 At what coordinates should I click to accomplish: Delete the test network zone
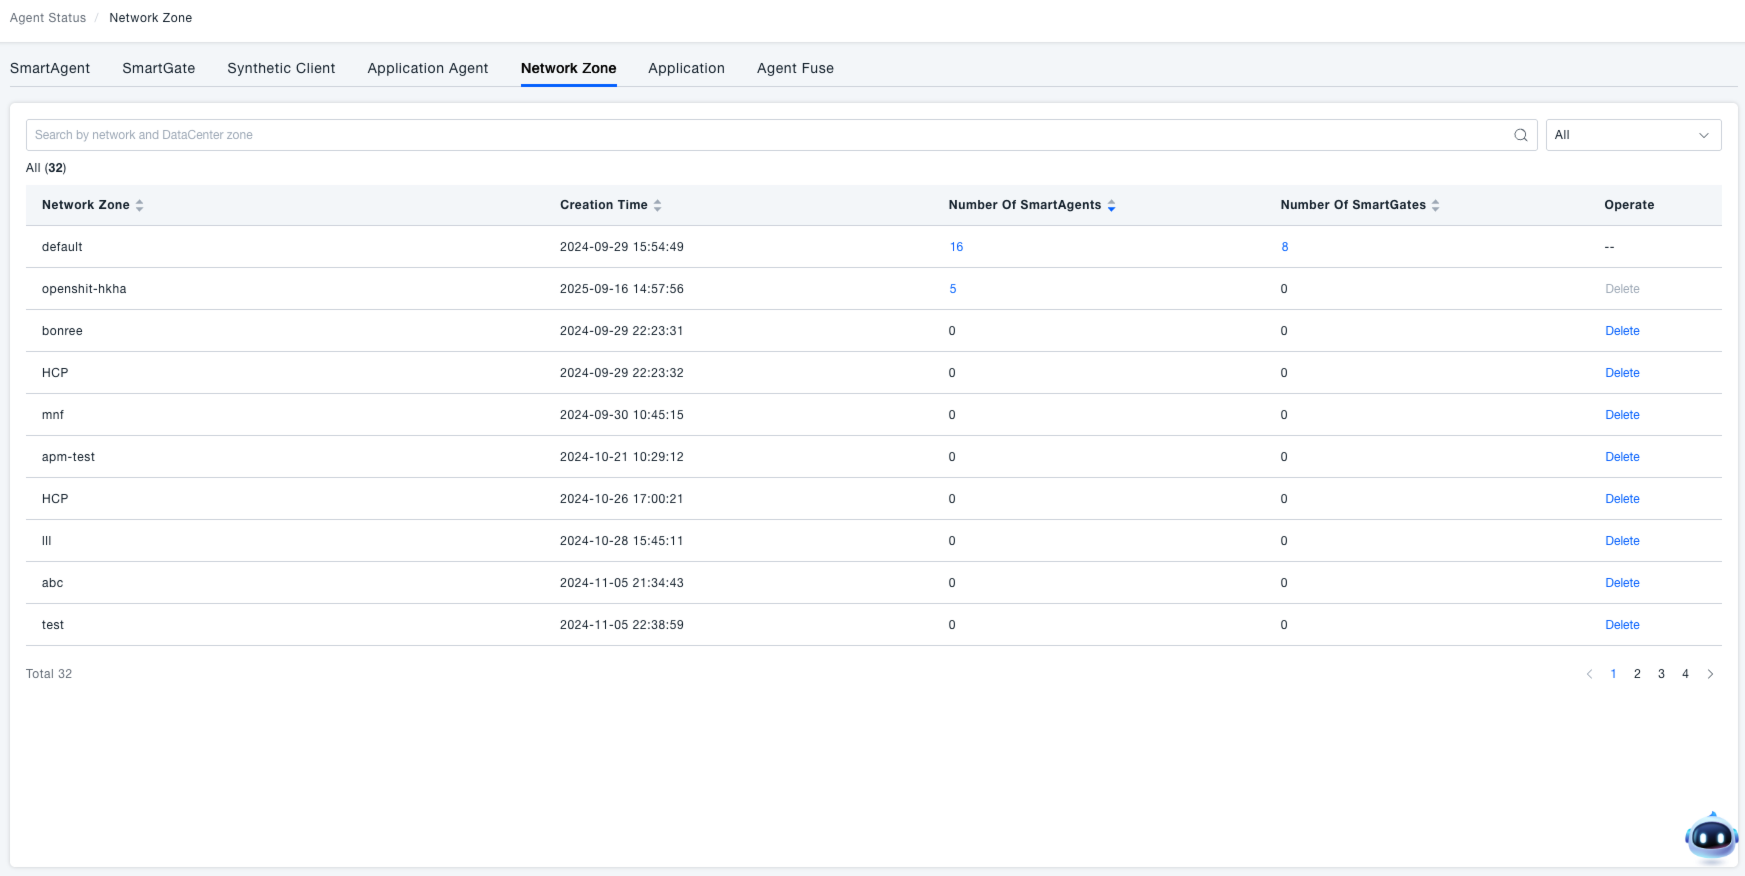[x=1622, y=625]
